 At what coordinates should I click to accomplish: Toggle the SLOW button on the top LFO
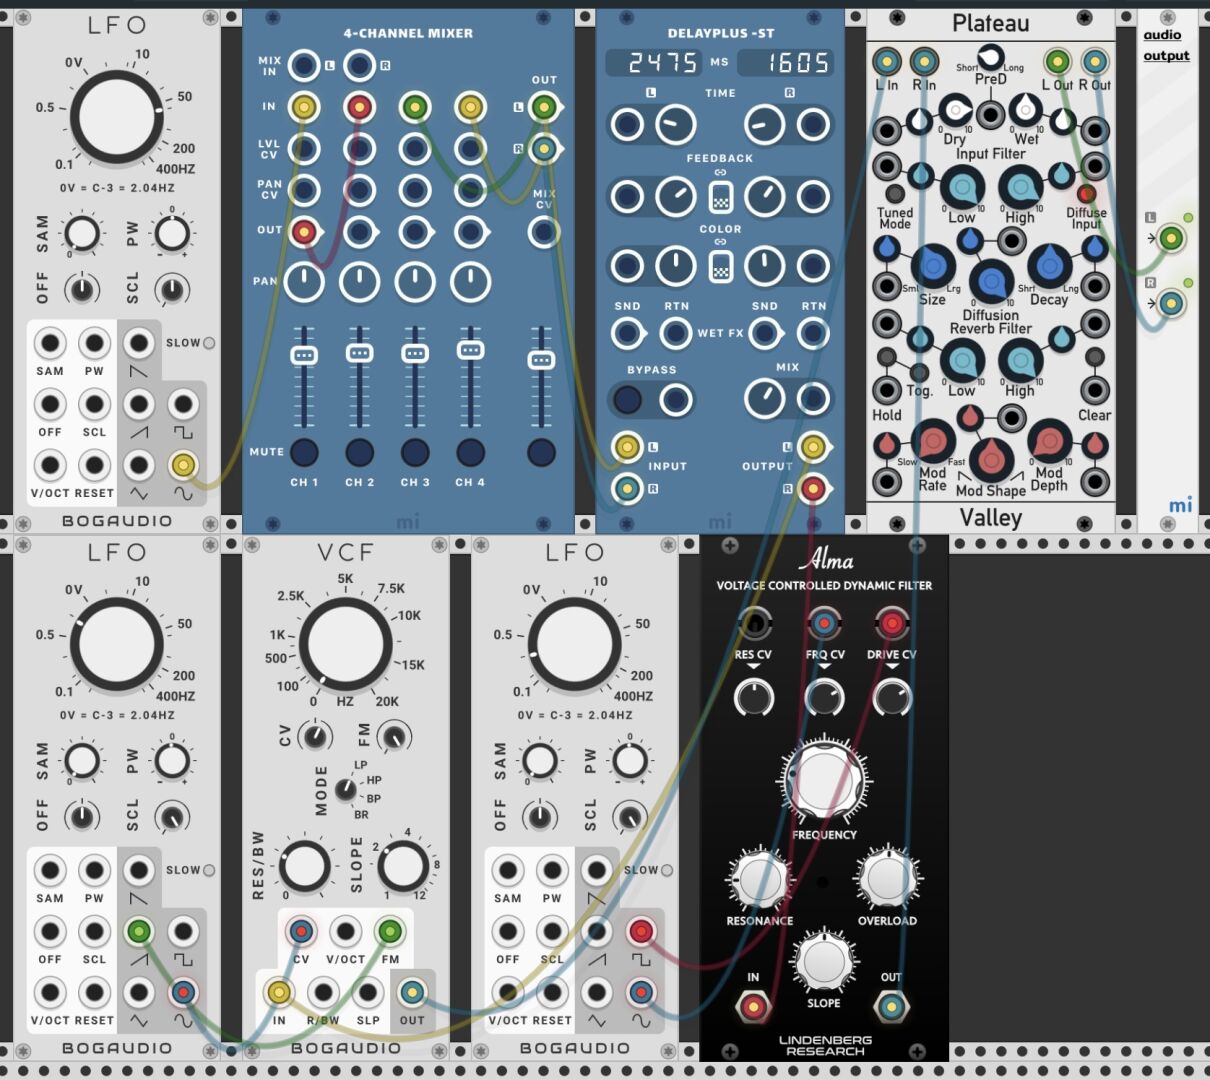tap(209, 343)
